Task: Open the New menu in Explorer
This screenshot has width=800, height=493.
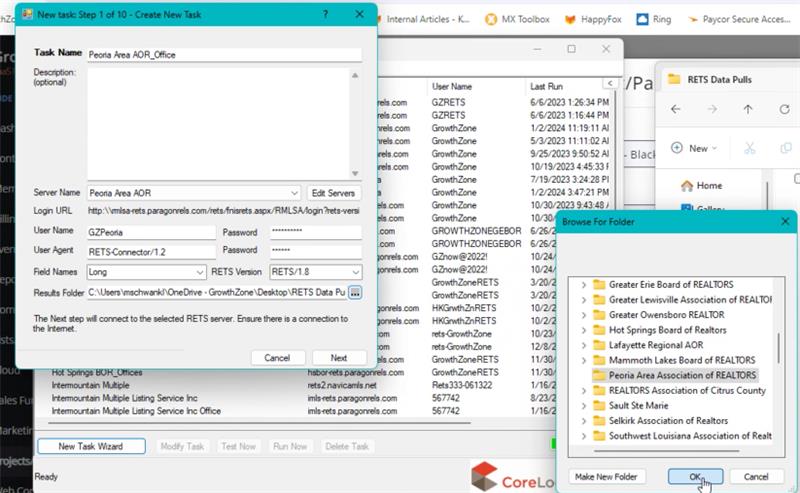Action: (x=689, y=148)
